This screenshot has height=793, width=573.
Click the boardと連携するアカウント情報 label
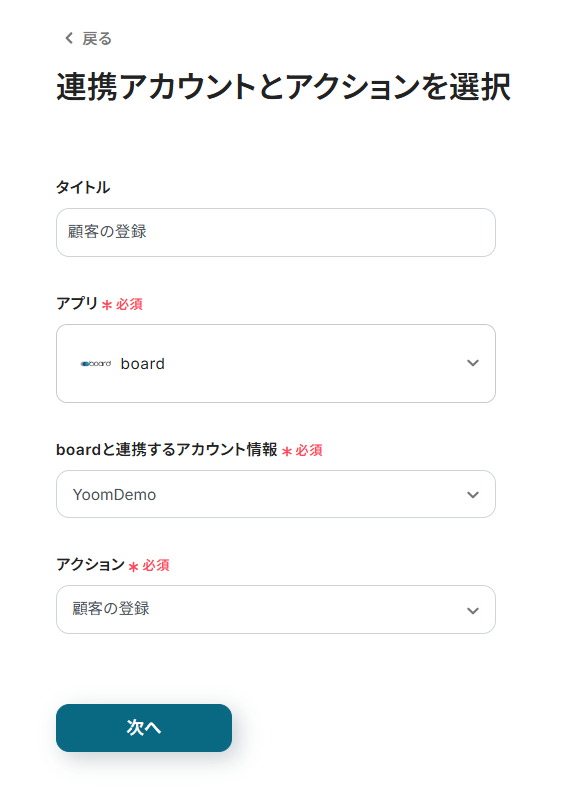166,449
